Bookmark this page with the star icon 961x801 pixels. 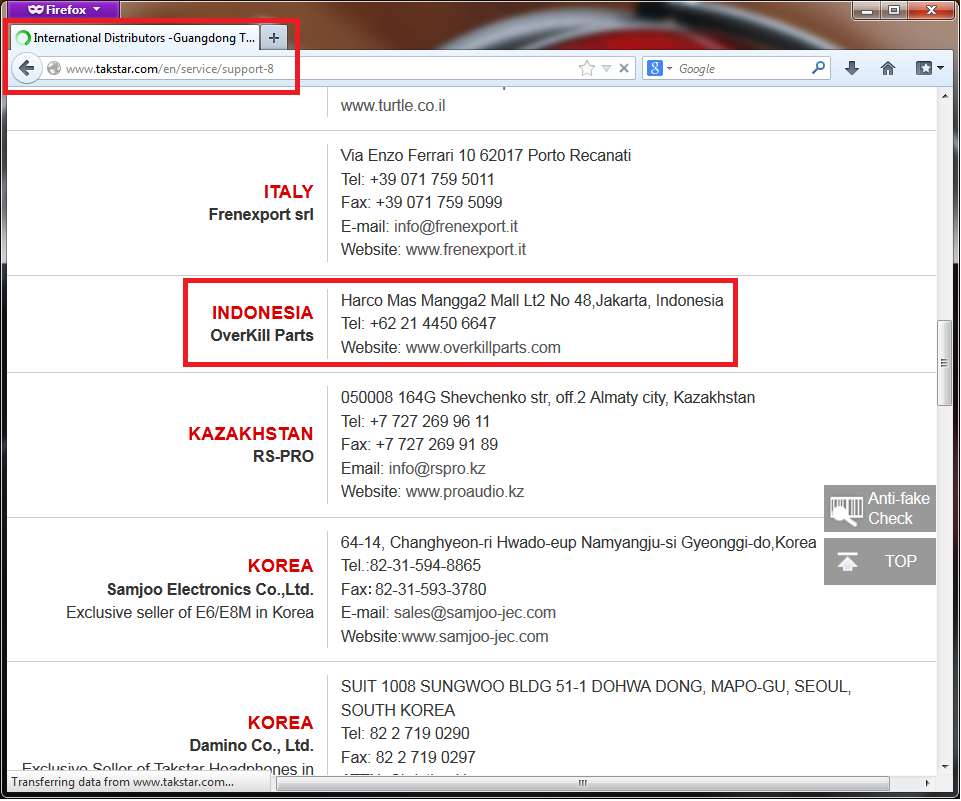pyautogui.click(x=587, y=68)
